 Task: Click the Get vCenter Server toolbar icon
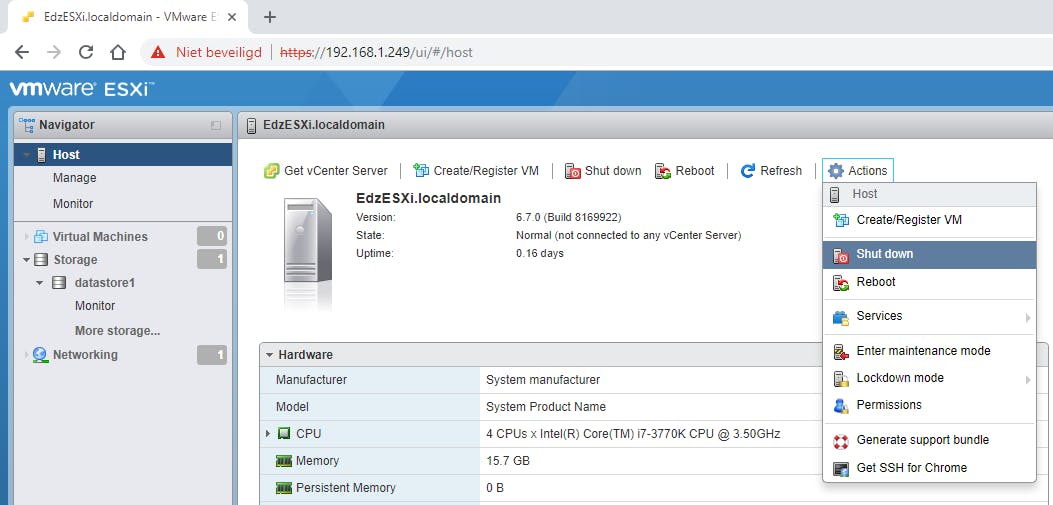pyautogui.click(x=271, y=171)
